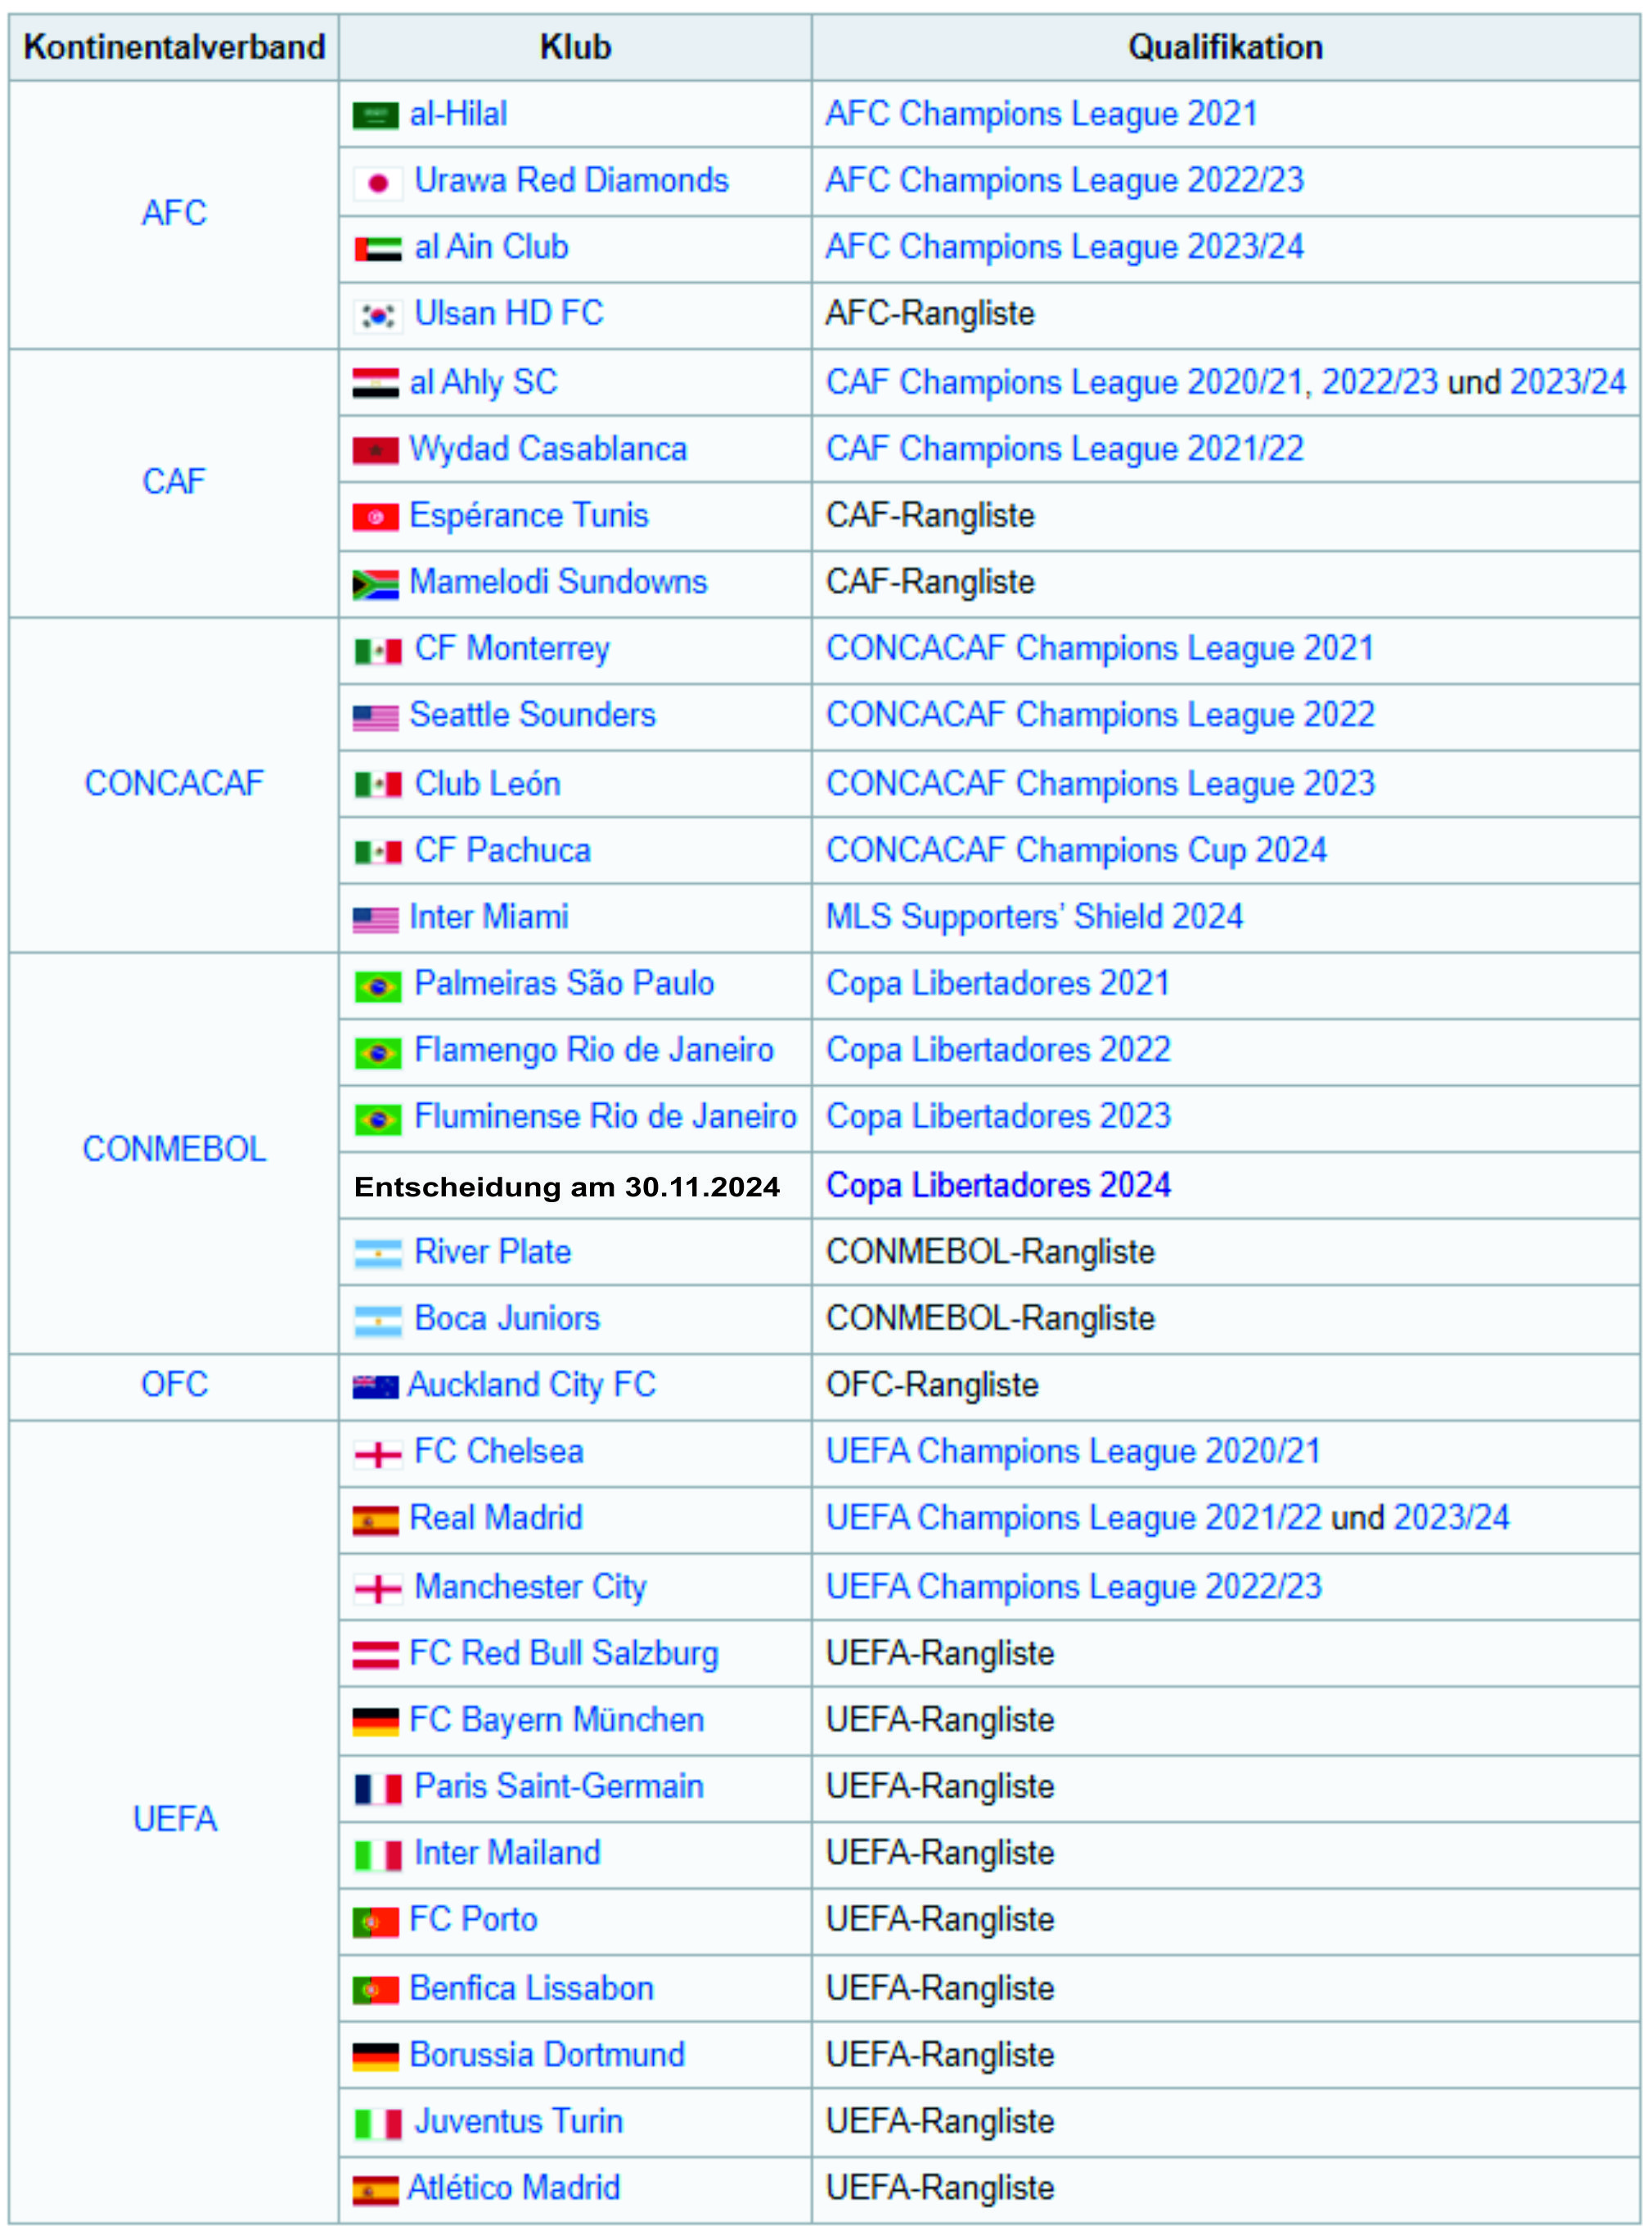Click the France flag beside Paris Saint-Germain

[378, 1789]
